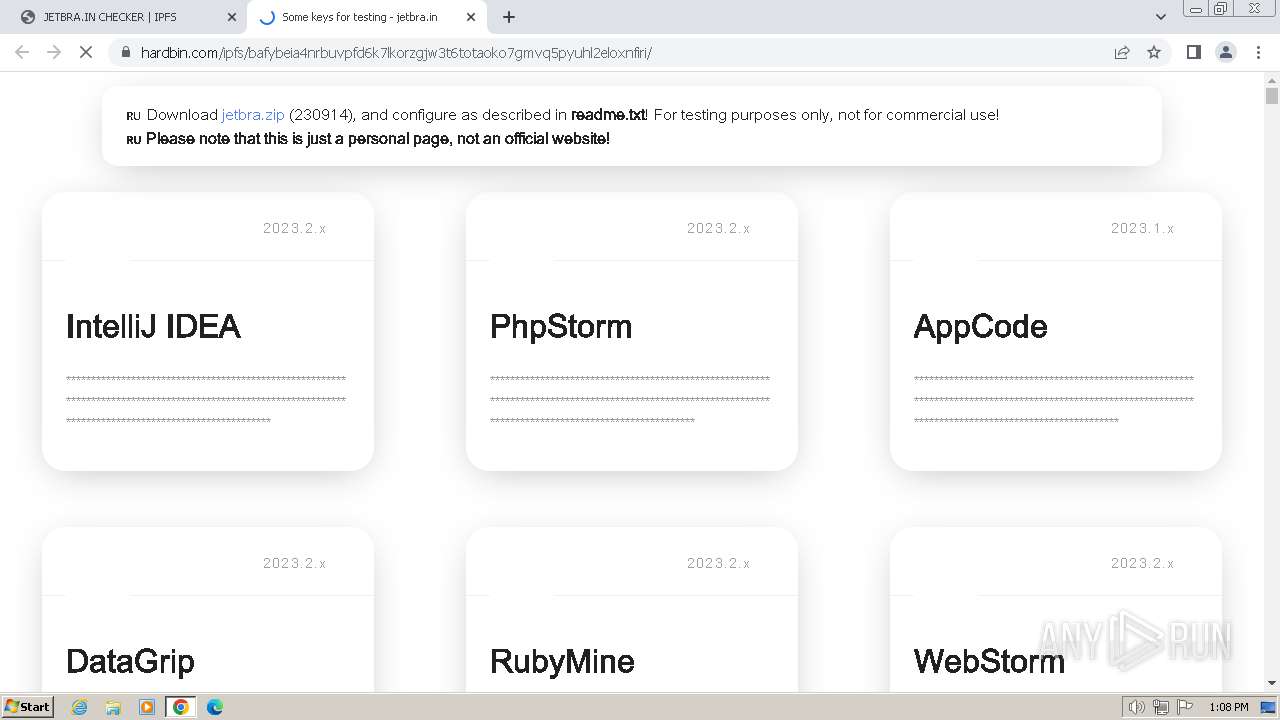Viewport: 1280px width, 720px height.
Task: Open the volume control tray icon
Action: coord(1136,707)
